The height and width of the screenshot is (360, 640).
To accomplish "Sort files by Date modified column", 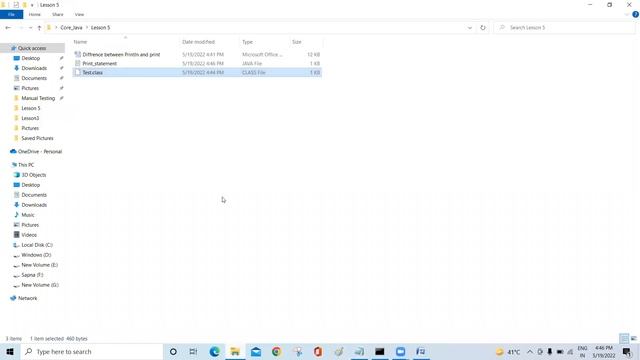I will click(198, 42).
